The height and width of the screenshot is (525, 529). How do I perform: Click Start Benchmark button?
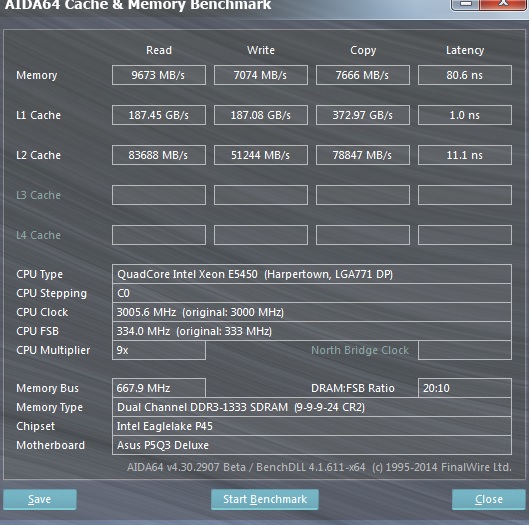pos(264,499)
